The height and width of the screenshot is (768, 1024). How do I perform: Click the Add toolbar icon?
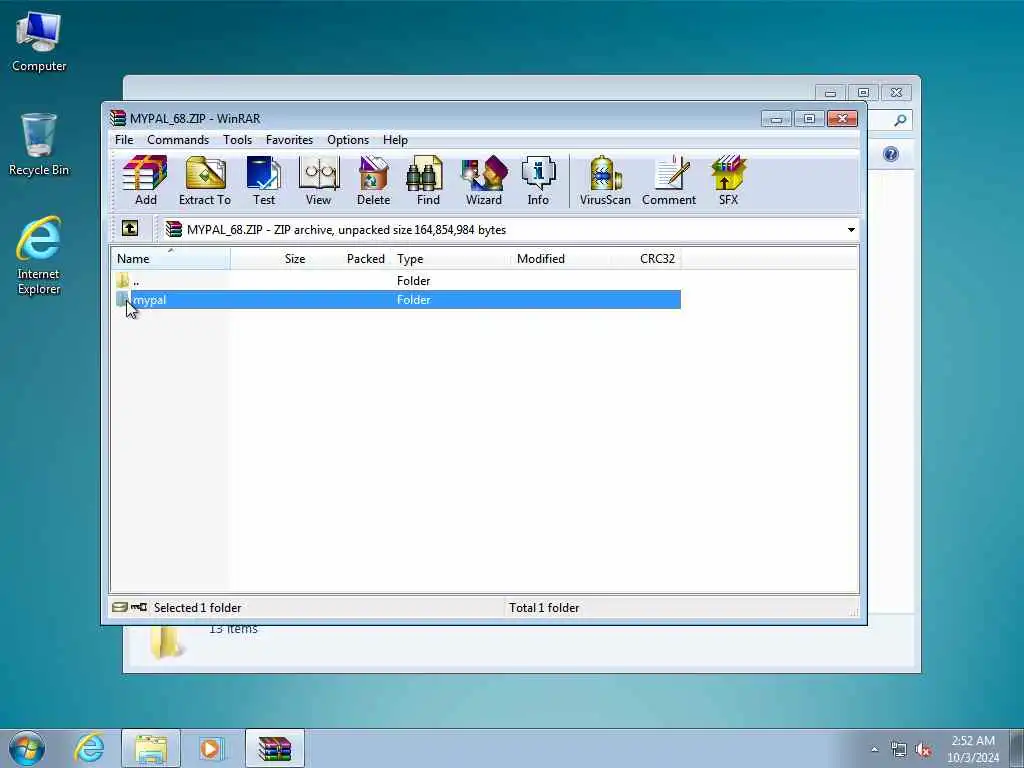point(145,181)
